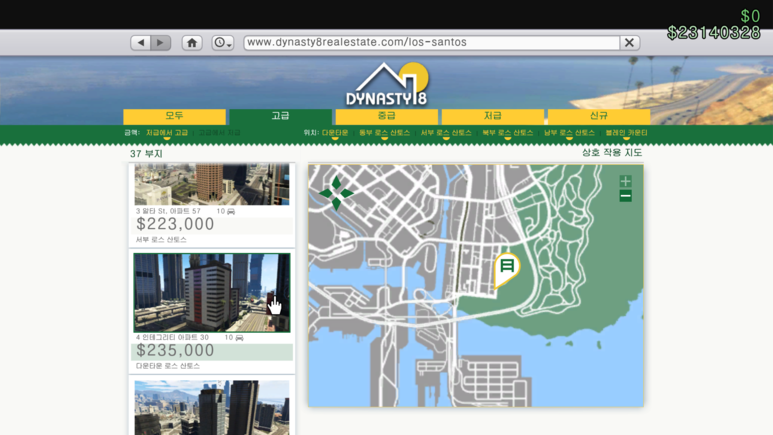Click the 상호 작용 지도 heading
Screen dimensions: 773x435
click(612, 152)
